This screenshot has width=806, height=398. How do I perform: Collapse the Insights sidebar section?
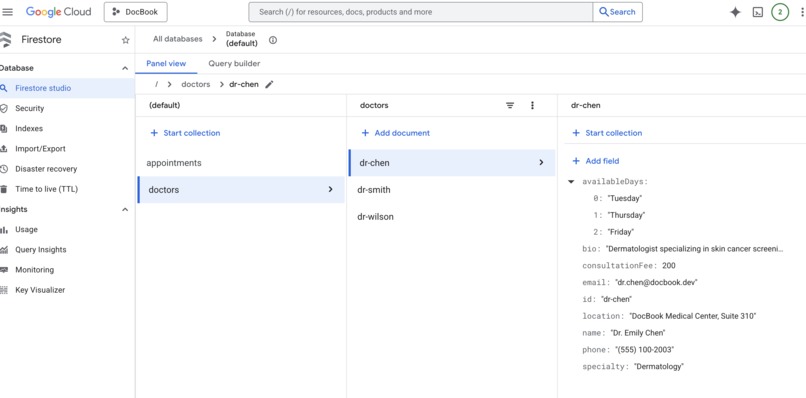pyautogui.click(x=125, y=209)
